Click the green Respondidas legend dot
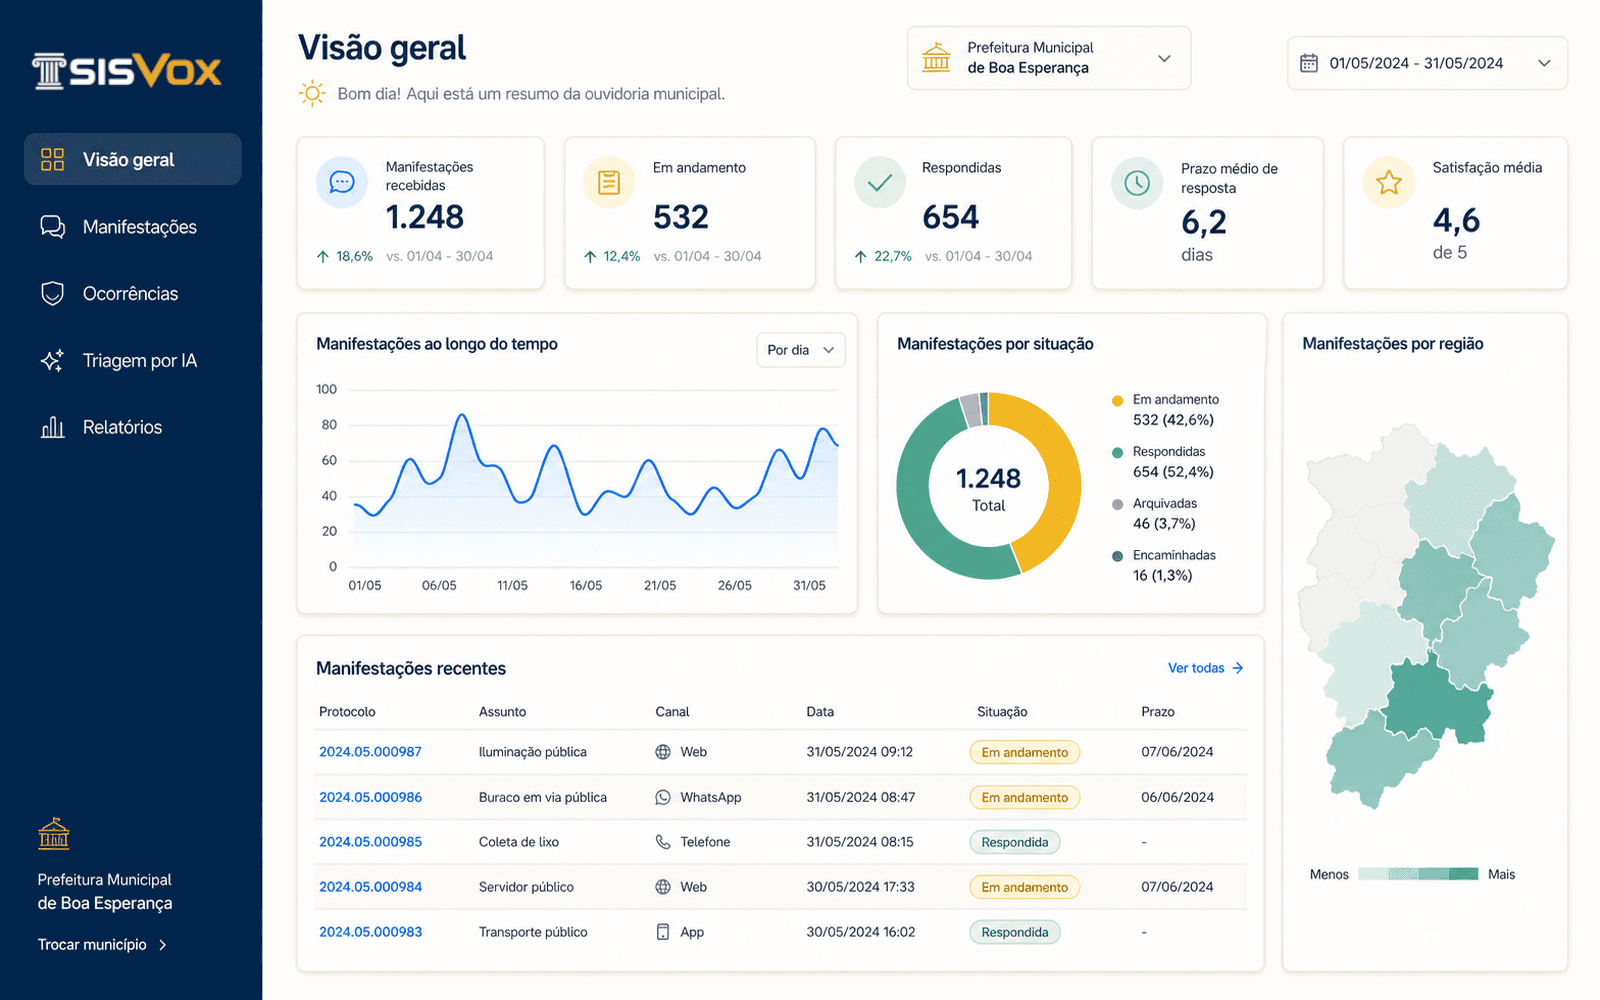This screenshot has height=1000, width=1600. (1117, 452)
